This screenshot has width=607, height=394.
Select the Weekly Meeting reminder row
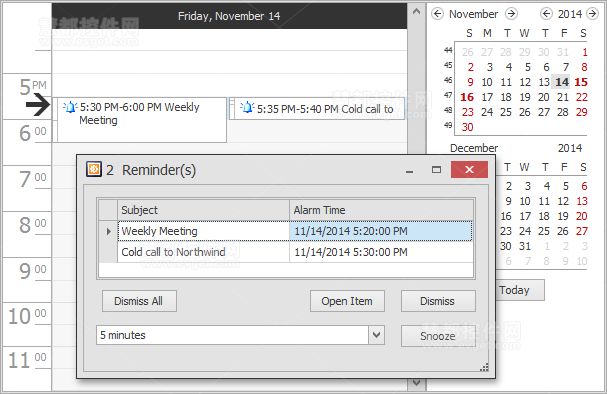286,231
